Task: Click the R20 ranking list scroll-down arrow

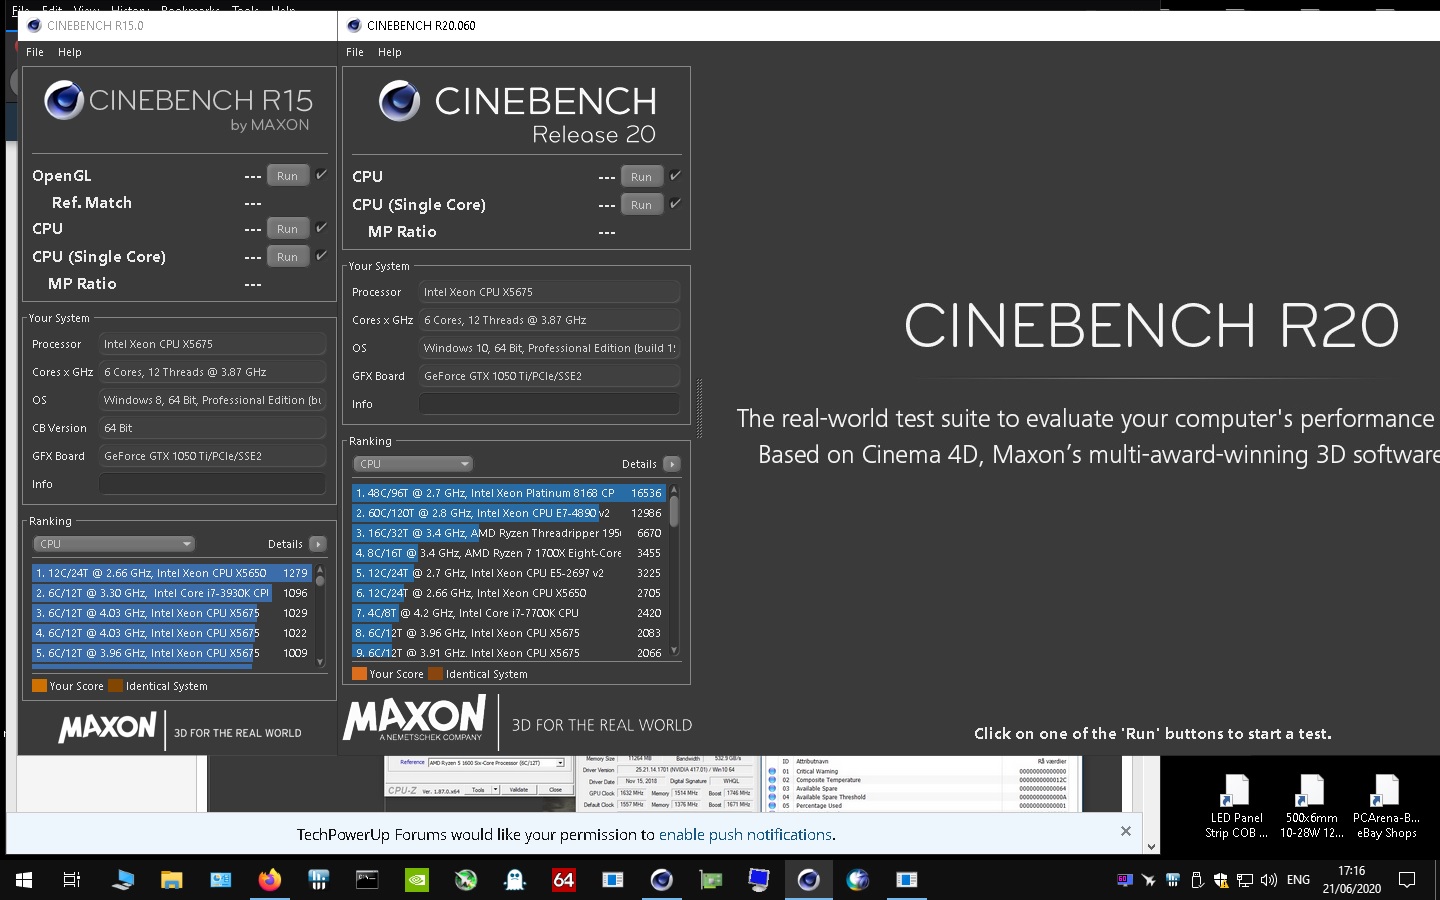Action: 674,651
